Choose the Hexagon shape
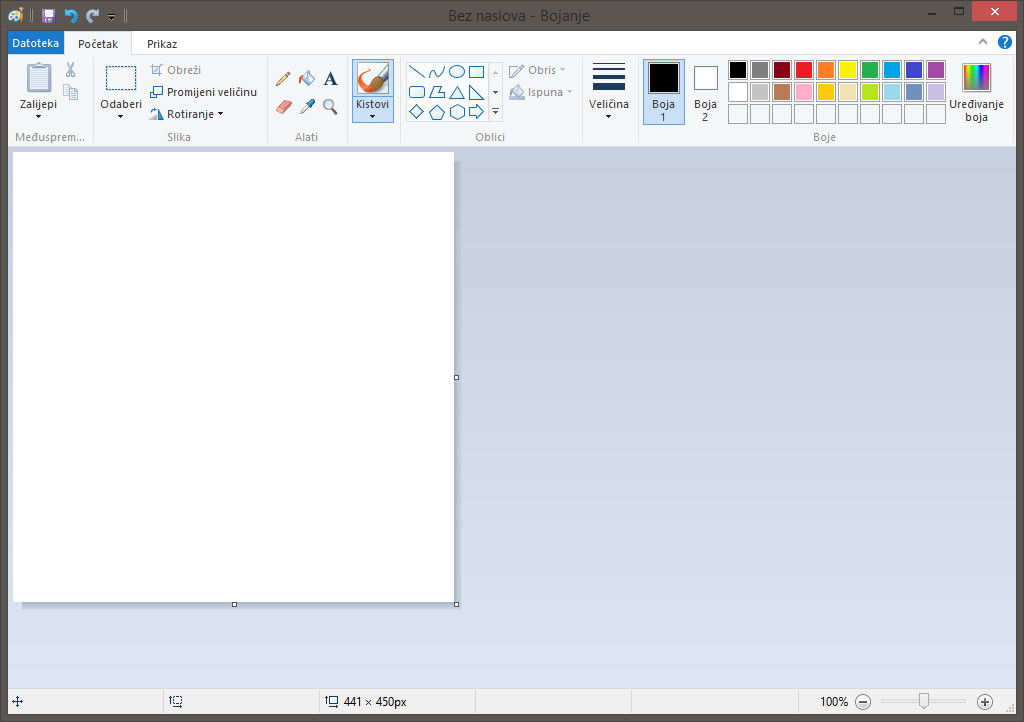The image size is (1024, 722). [456, 112]
